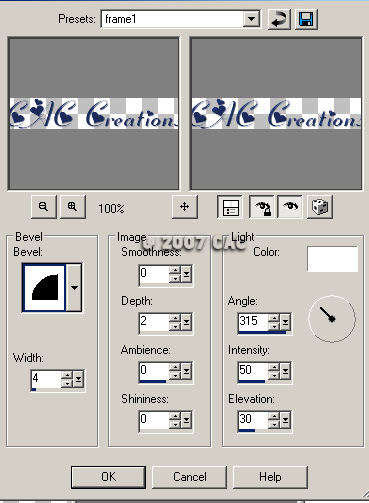
Task: Randomize parameters with the dice icon
Action: pos(320,207)
